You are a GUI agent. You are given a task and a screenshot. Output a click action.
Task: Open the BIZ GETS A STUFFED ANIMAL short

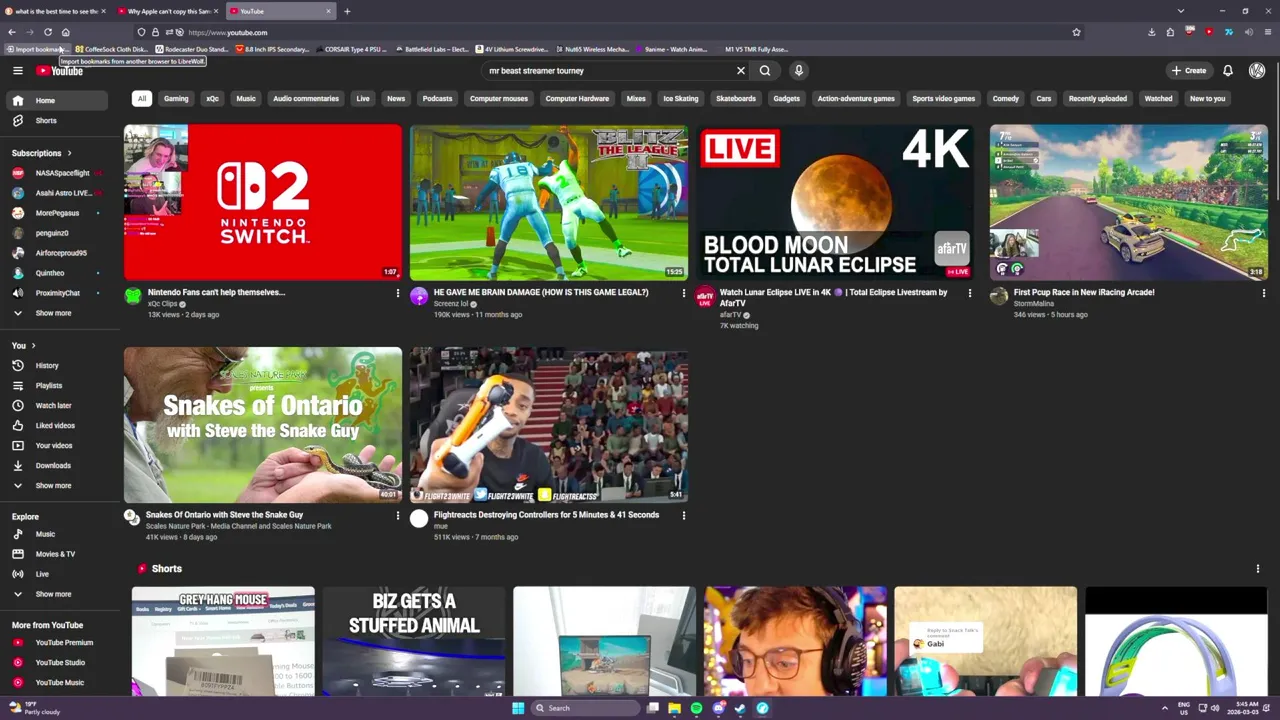414,640
